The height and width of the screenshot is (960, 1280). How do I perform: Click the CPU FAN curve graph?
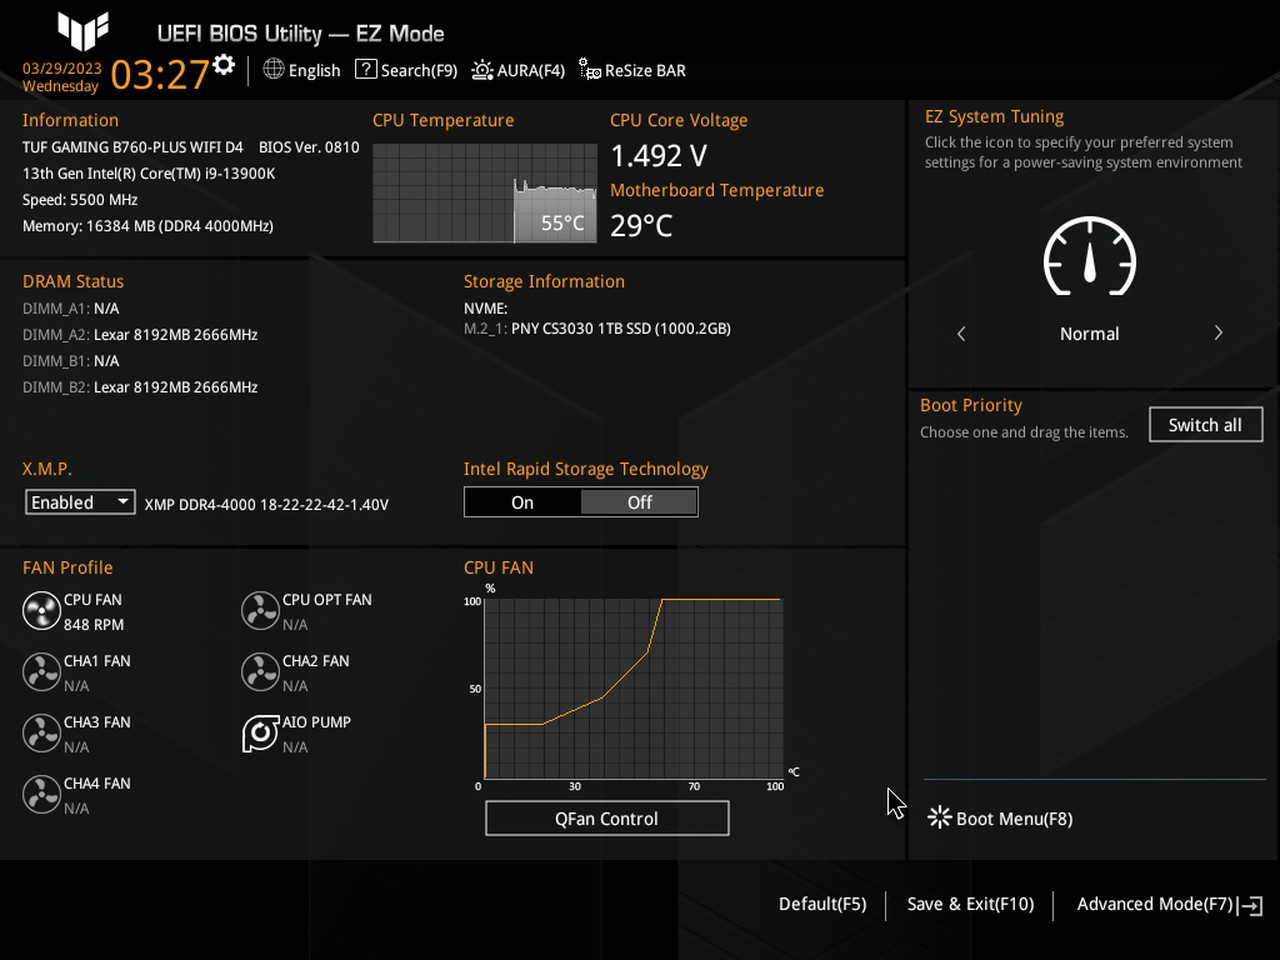(633, 688)
